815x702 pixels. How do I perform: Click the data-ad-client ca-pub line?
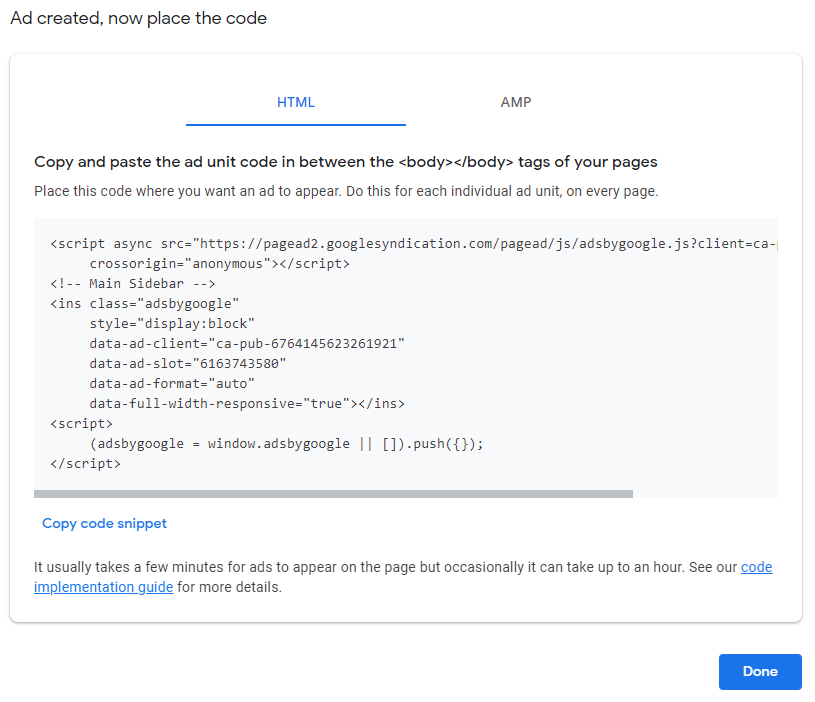247,343
